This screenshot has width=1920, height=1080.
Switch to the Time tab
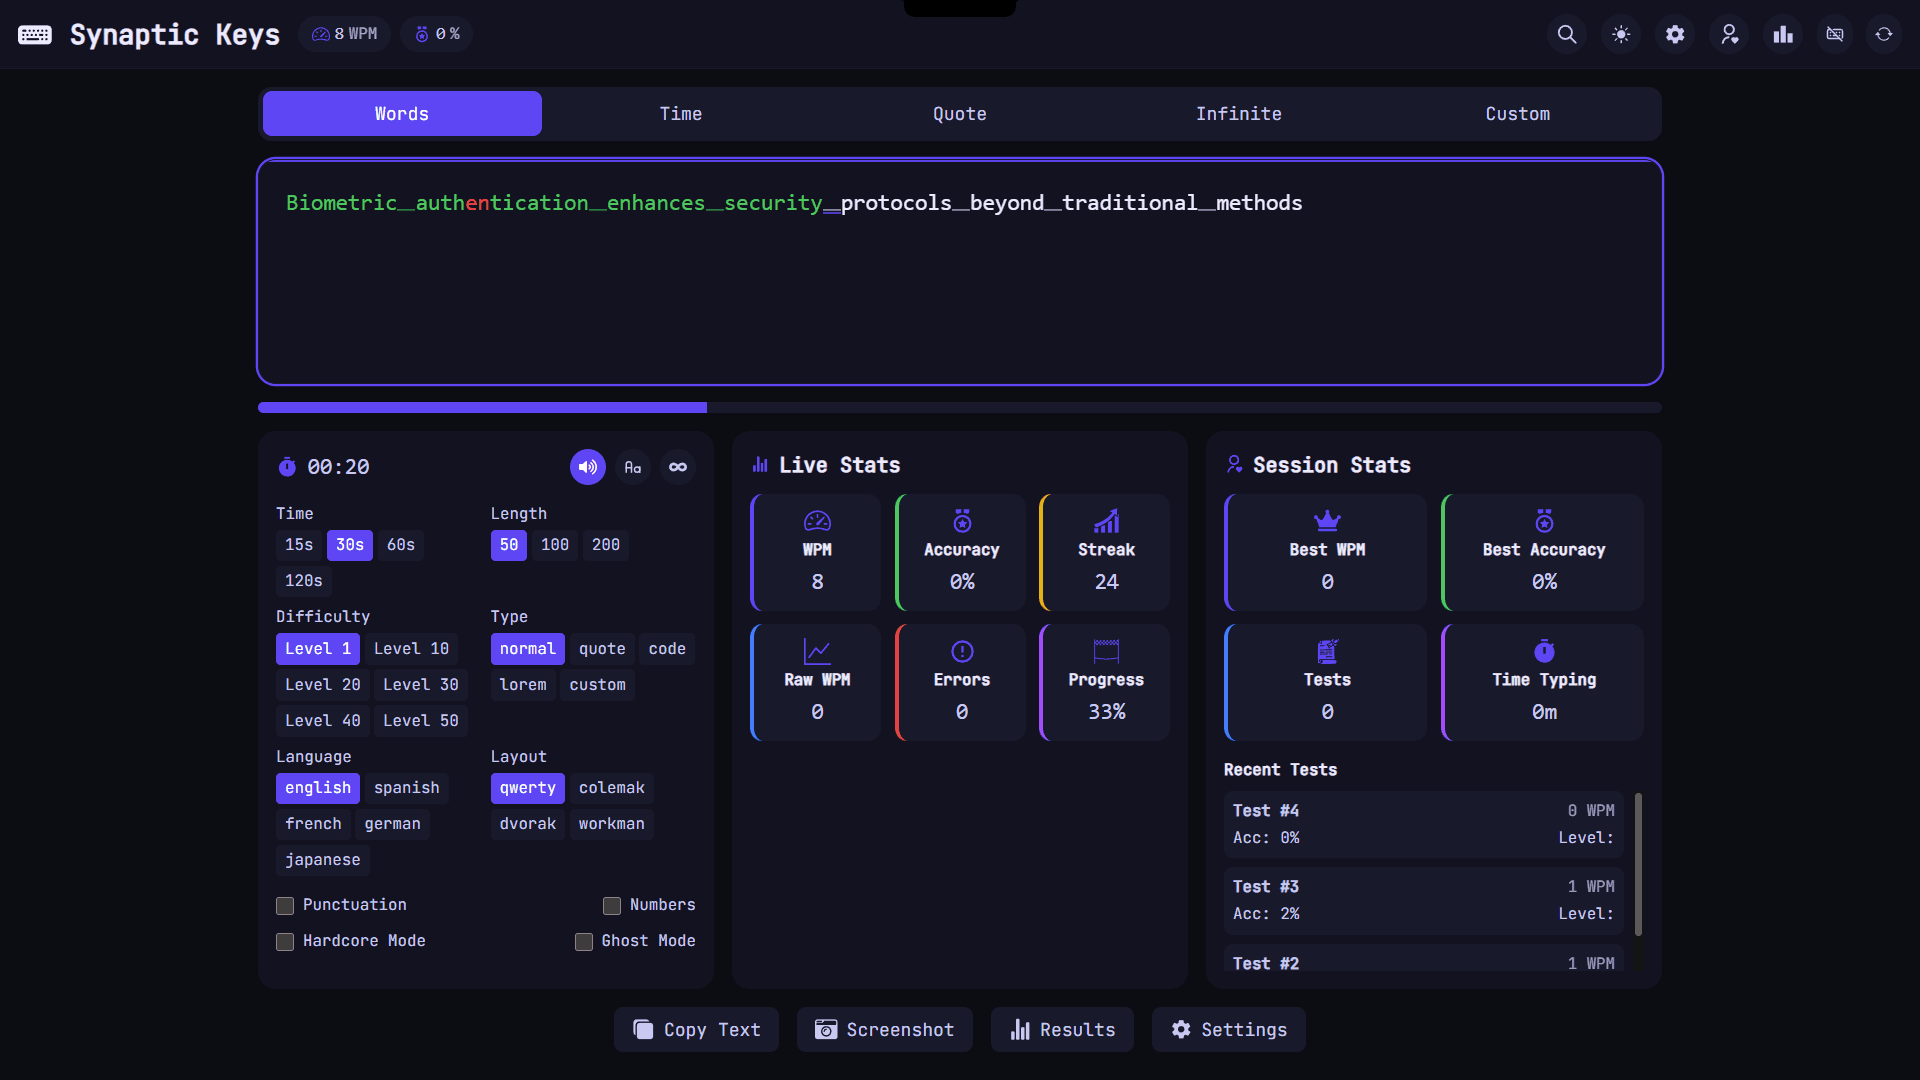681,114
